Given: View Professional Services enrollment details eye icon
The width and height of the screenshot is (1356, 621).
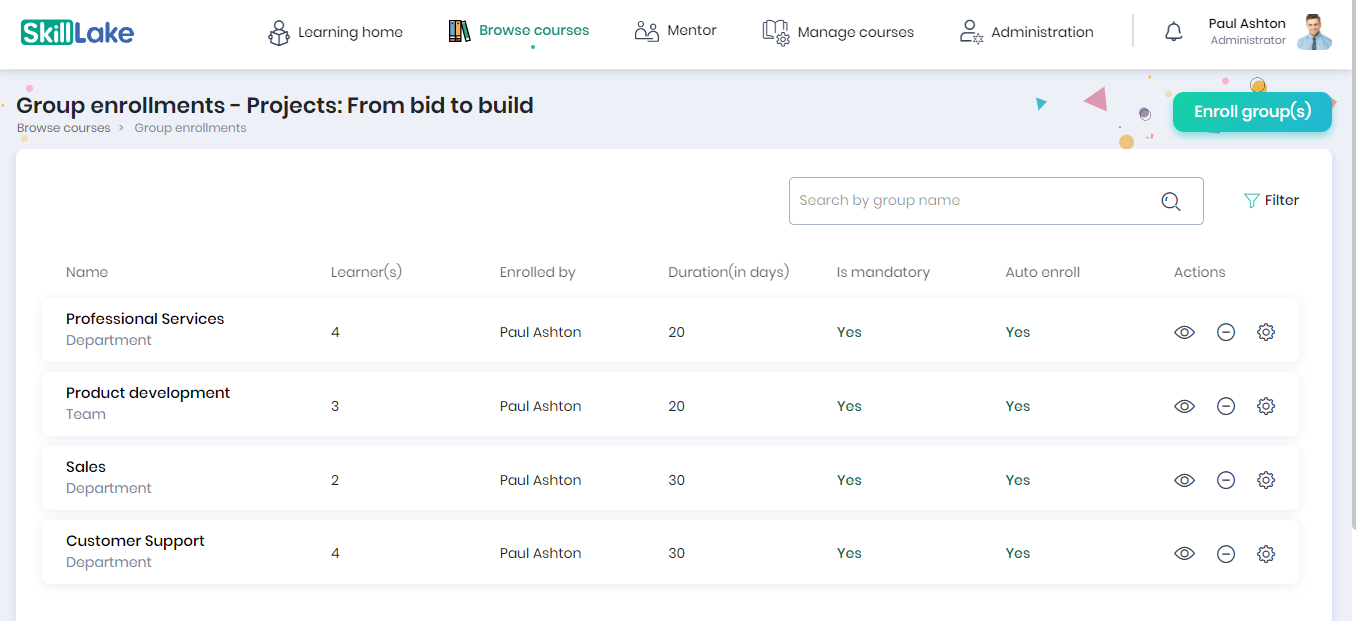Looking at the screenshot, I should [x=1185, y=332].
